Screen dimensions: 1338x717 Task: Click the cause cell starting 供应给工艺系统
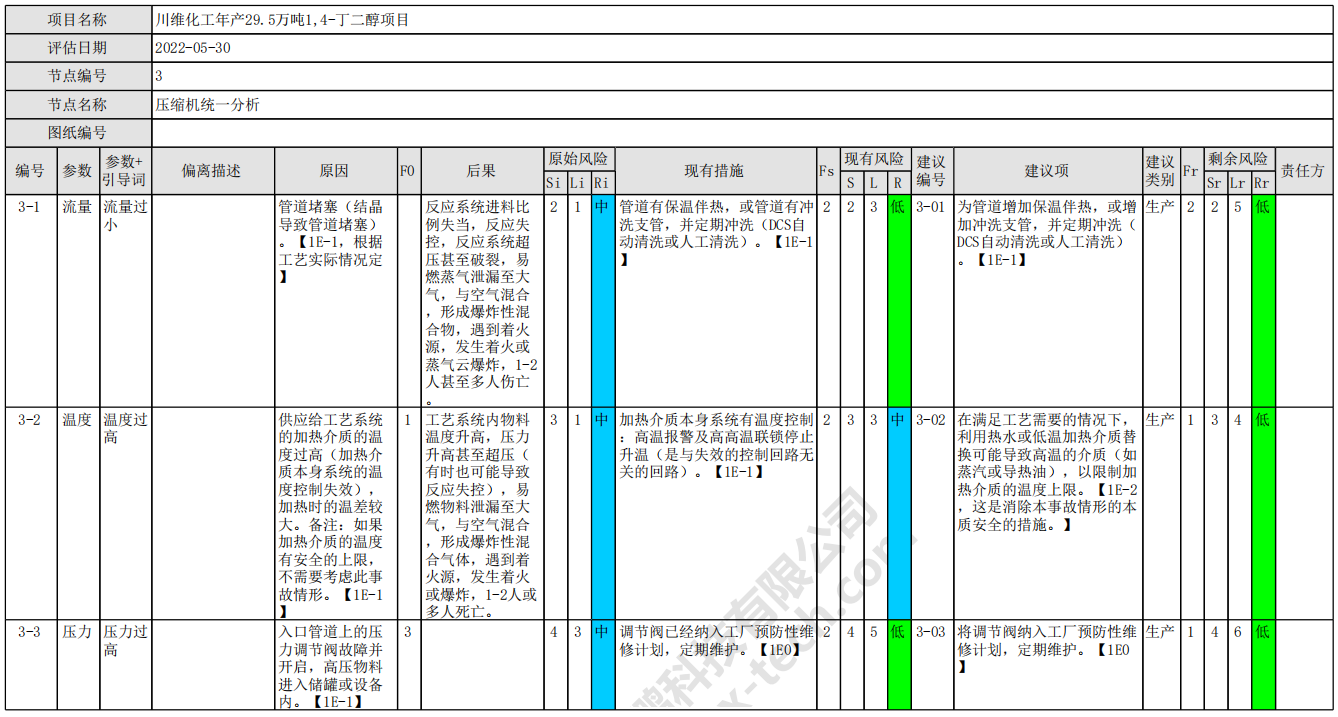point(335,513)
